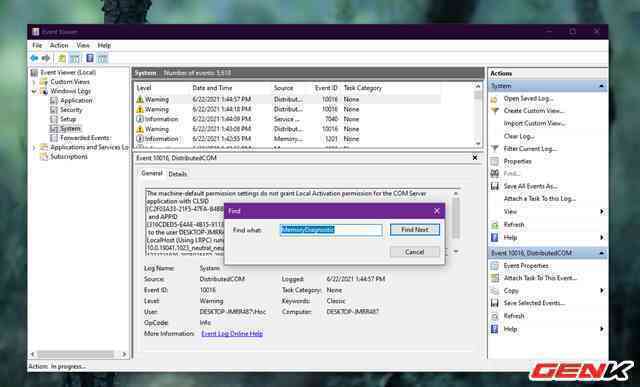Click Clear Log in Actions pane
The height and width of the screenshot is (387, 640).
coord(519,136)
